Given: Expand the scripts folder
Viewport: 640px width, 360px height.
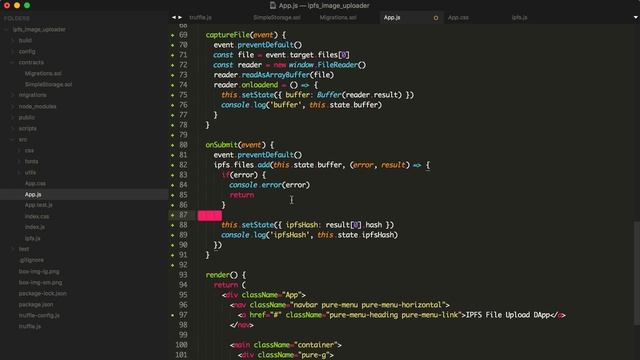Looking at the screenshot, I should pyautogui.click(x=13, y=128).
